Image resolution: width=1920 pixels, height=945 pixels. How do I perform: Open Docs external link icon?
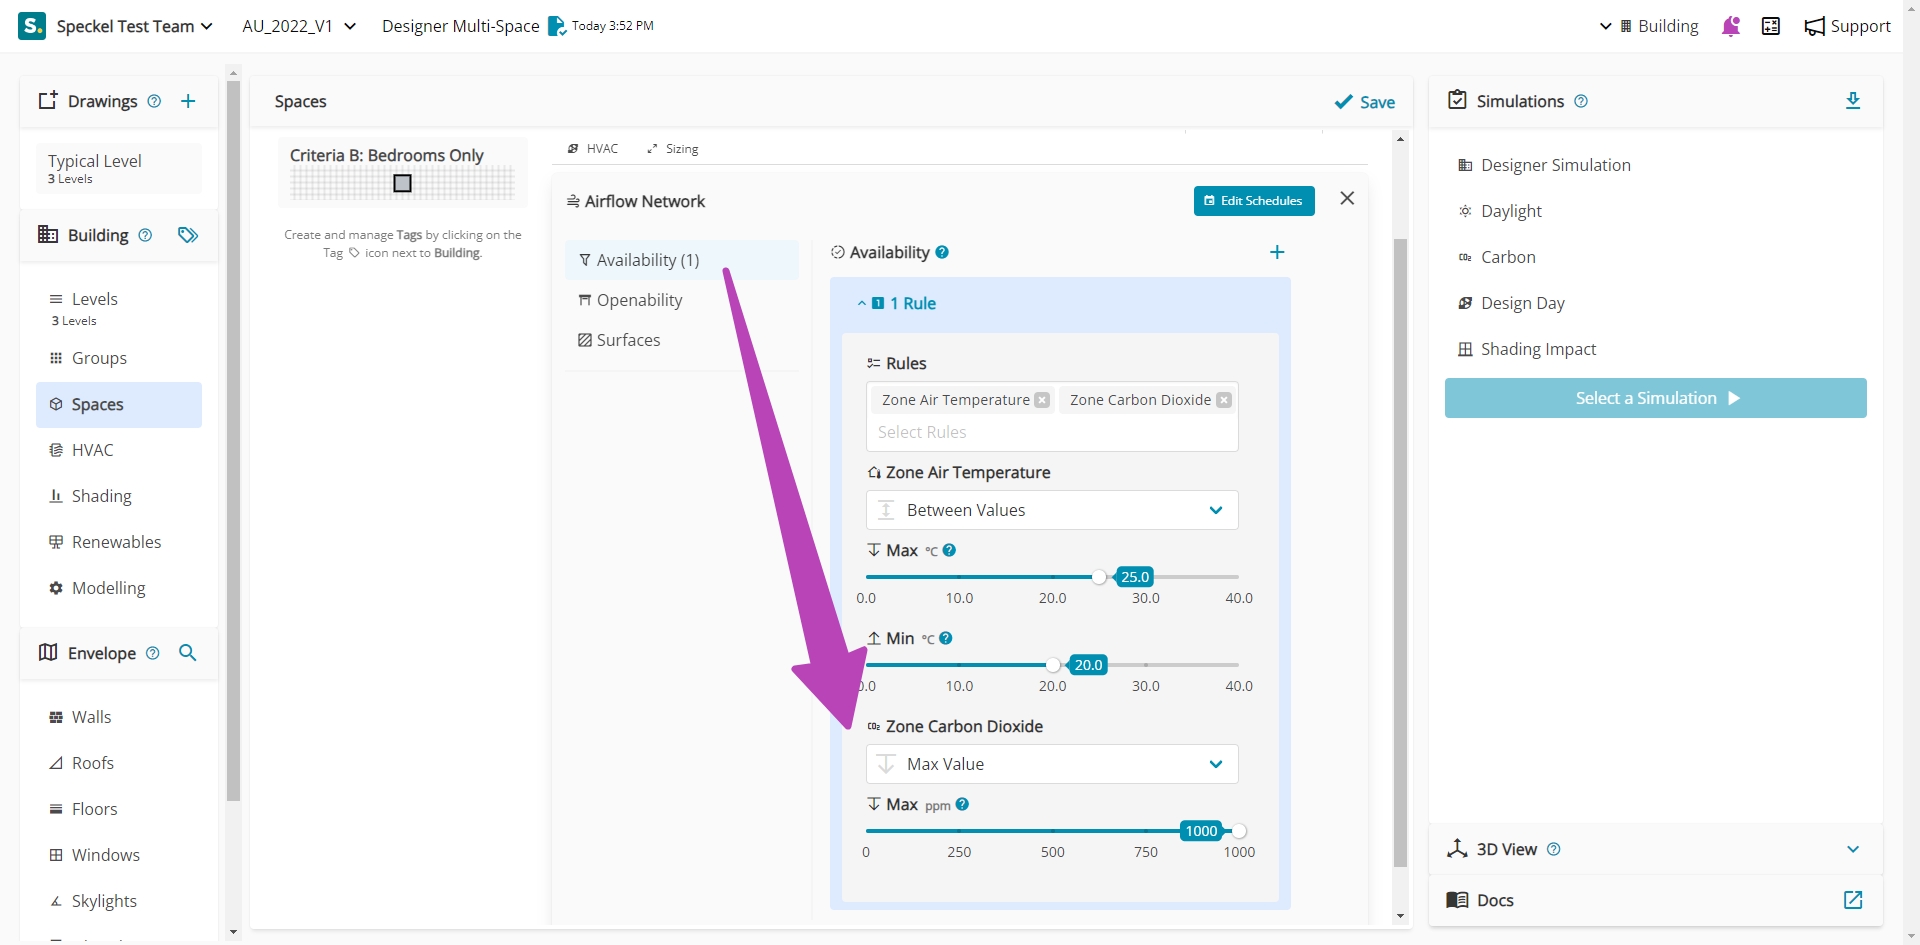point(1852,900)
